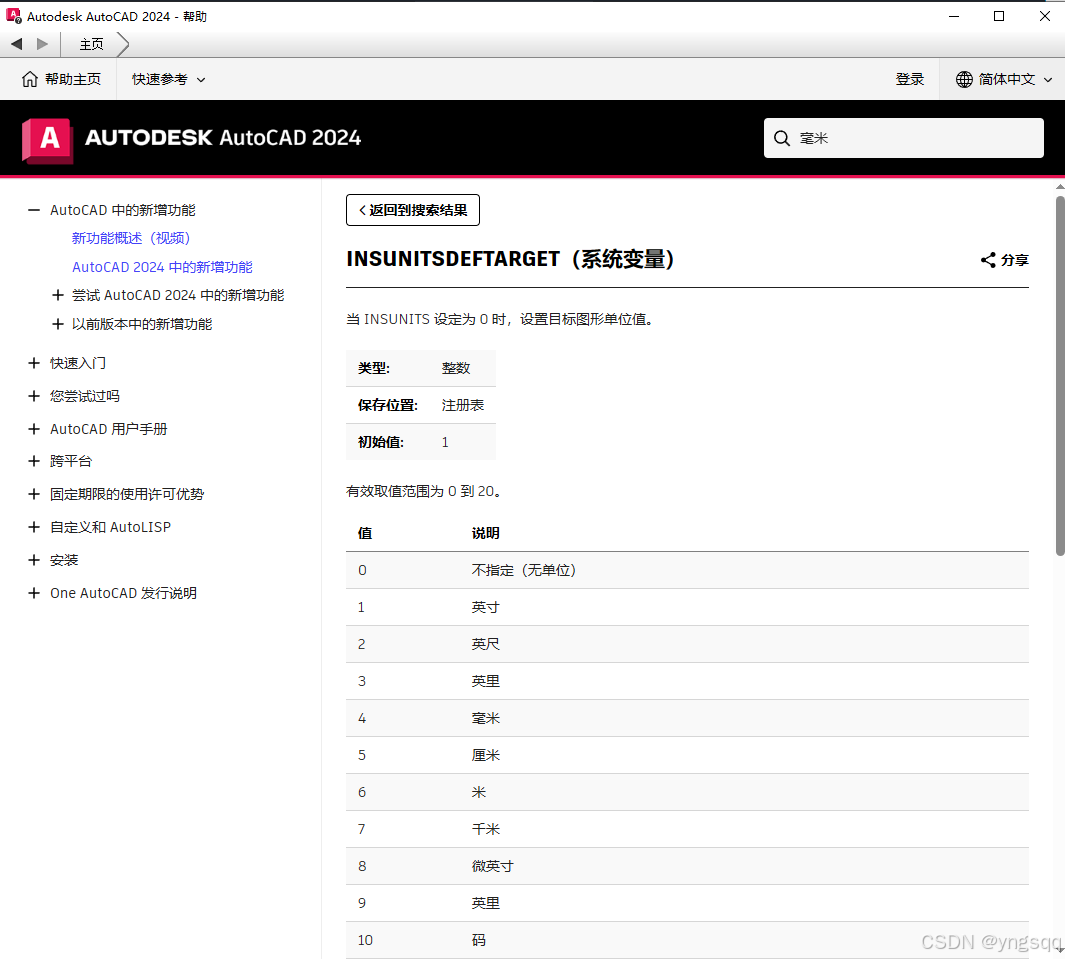Click the table cell 千米
Image resolution: width=1065 pixels, height=959 pixels.
[486, 829]
